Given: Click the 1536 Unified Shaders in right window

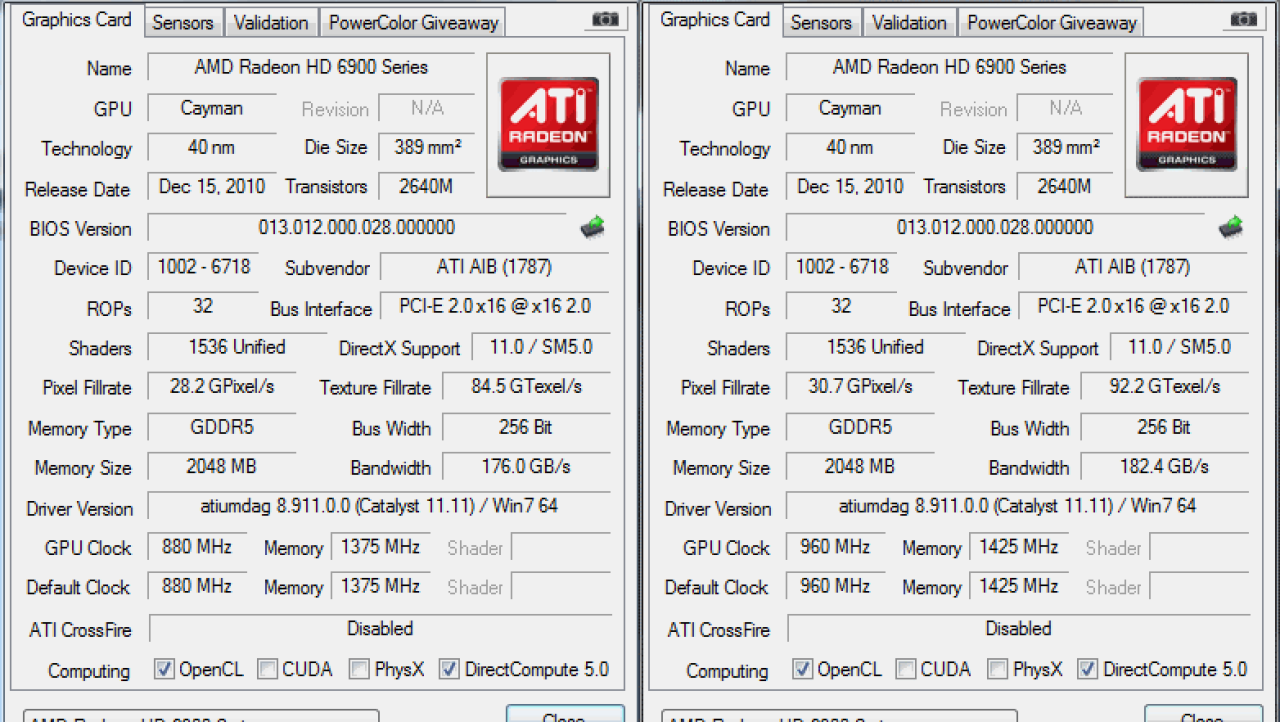Looking at the screenshot, I should (875, 347).
